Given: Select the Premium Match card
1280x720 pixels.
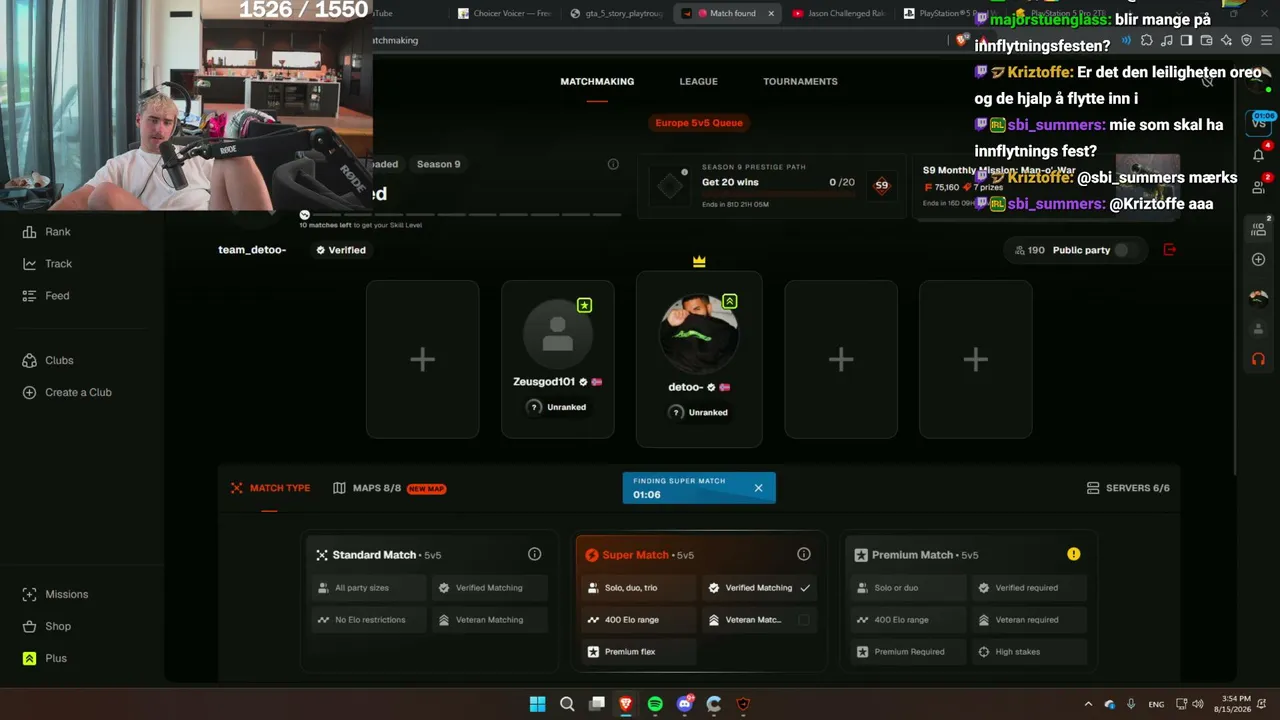Looking at the screenshot, I should (x=968, y=602).
